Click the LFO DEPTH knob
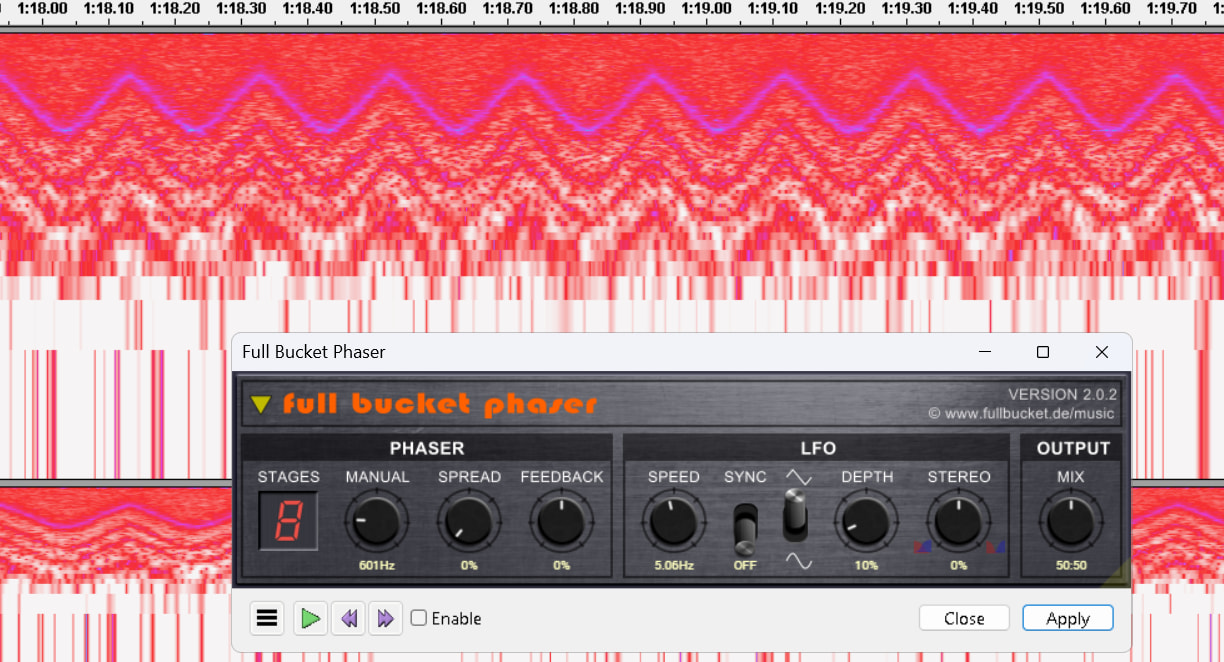The height and width of the screenshot is (662, 1224). point(866,522)
